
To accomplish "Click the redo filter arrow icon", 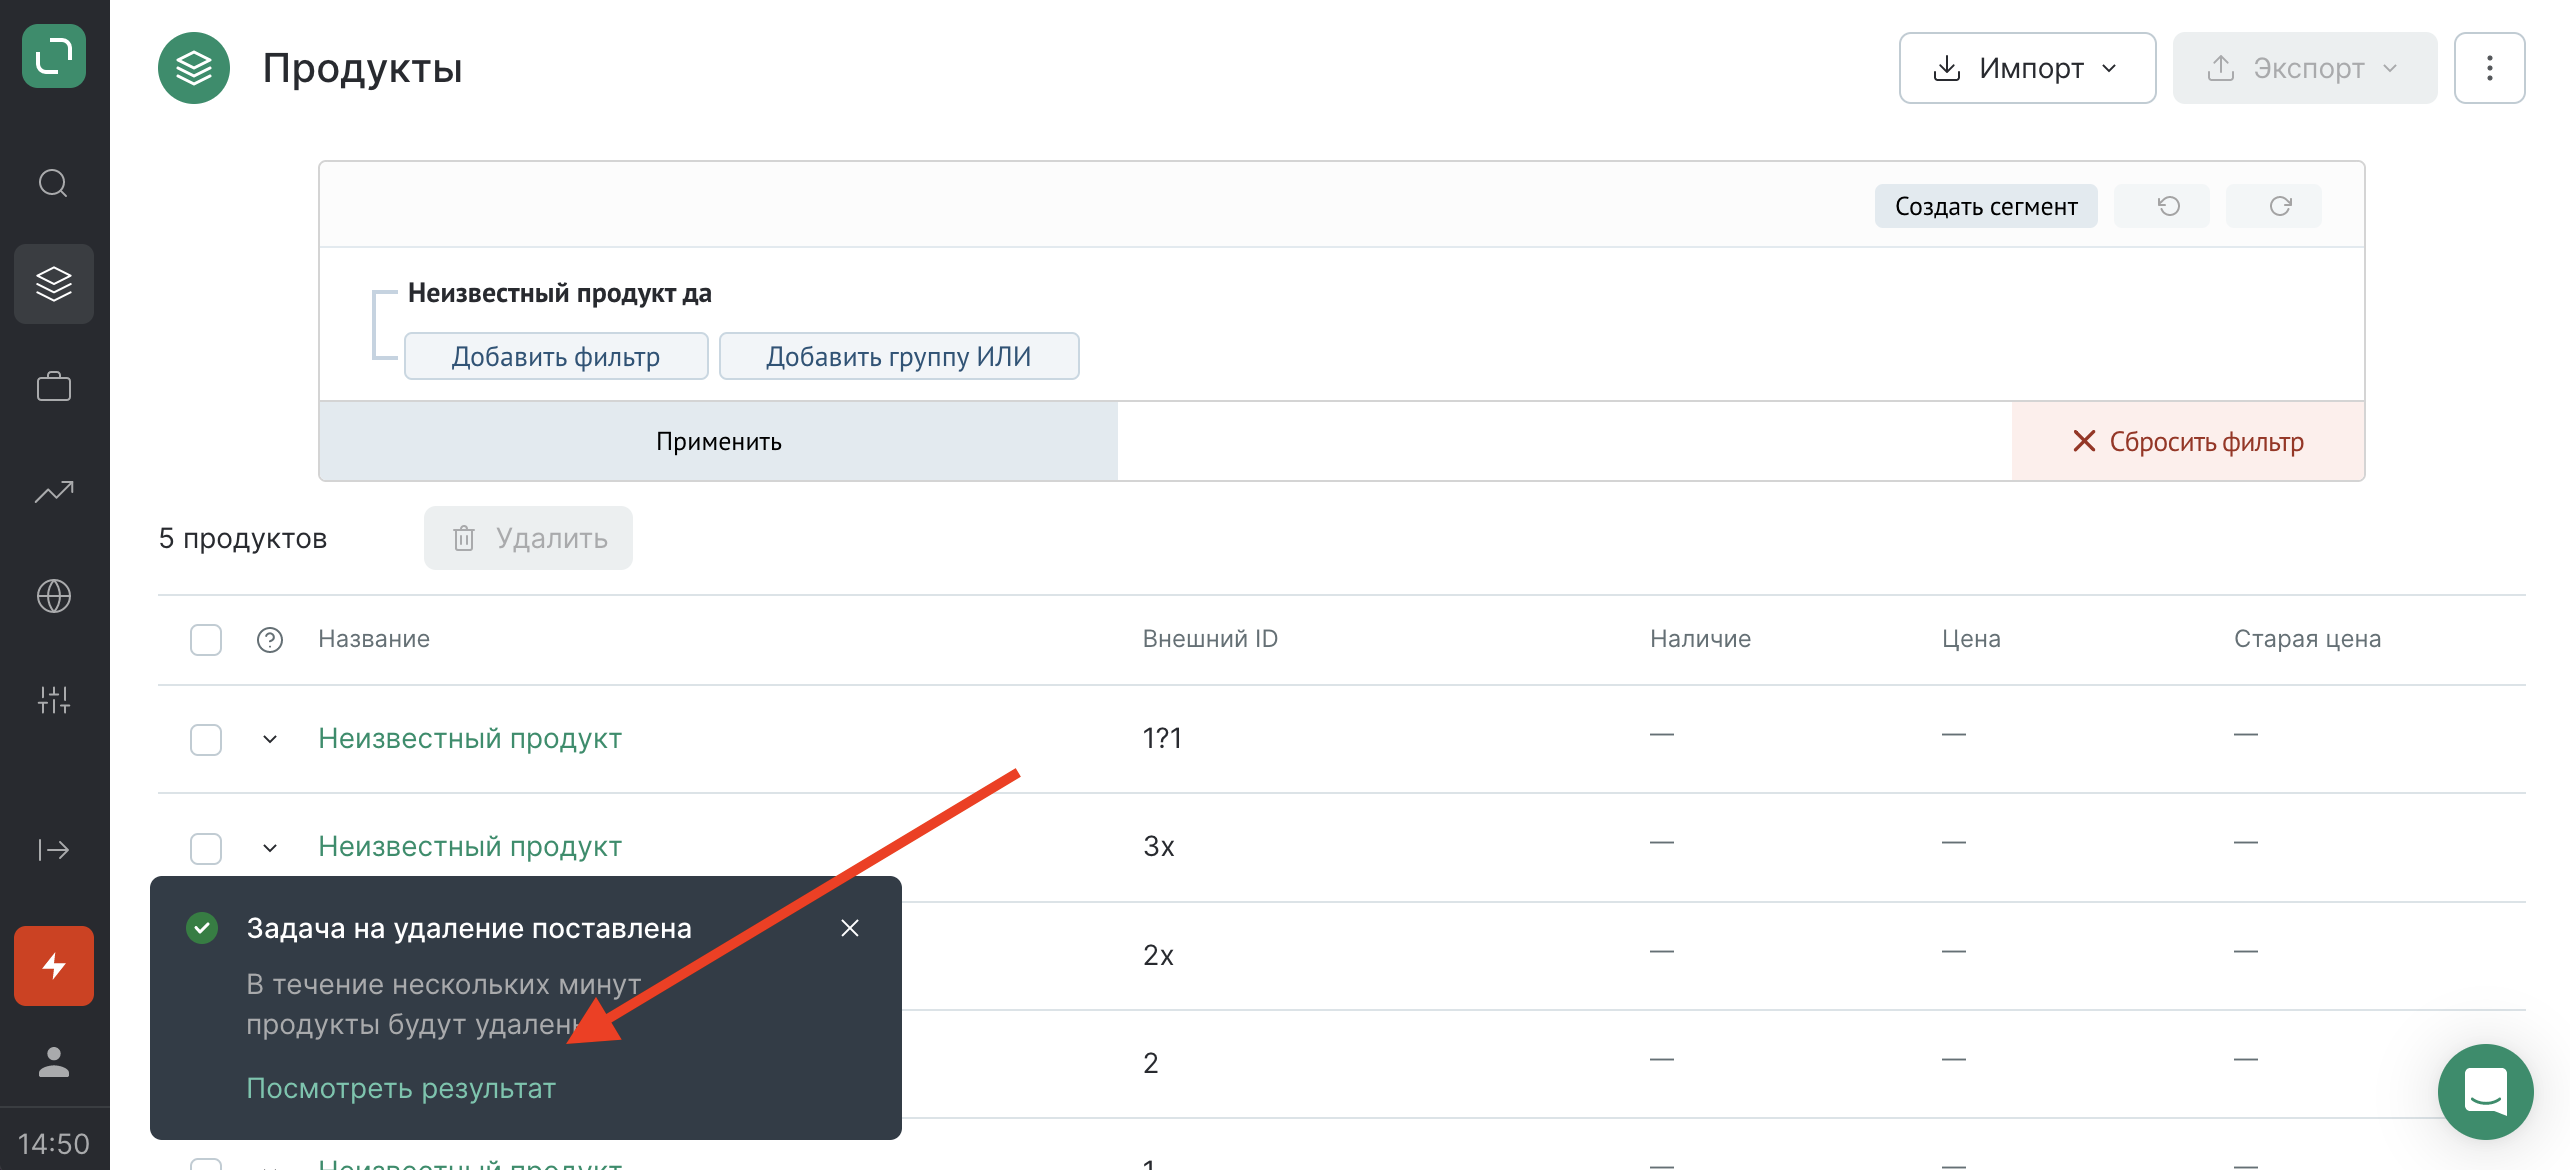I will (2274, 206).
